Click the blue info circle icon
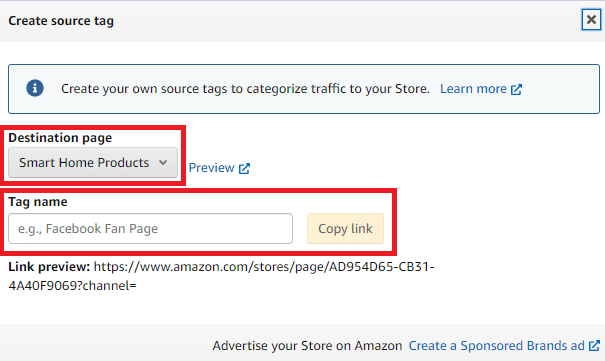The image size is (605, 361). point(35,88)
